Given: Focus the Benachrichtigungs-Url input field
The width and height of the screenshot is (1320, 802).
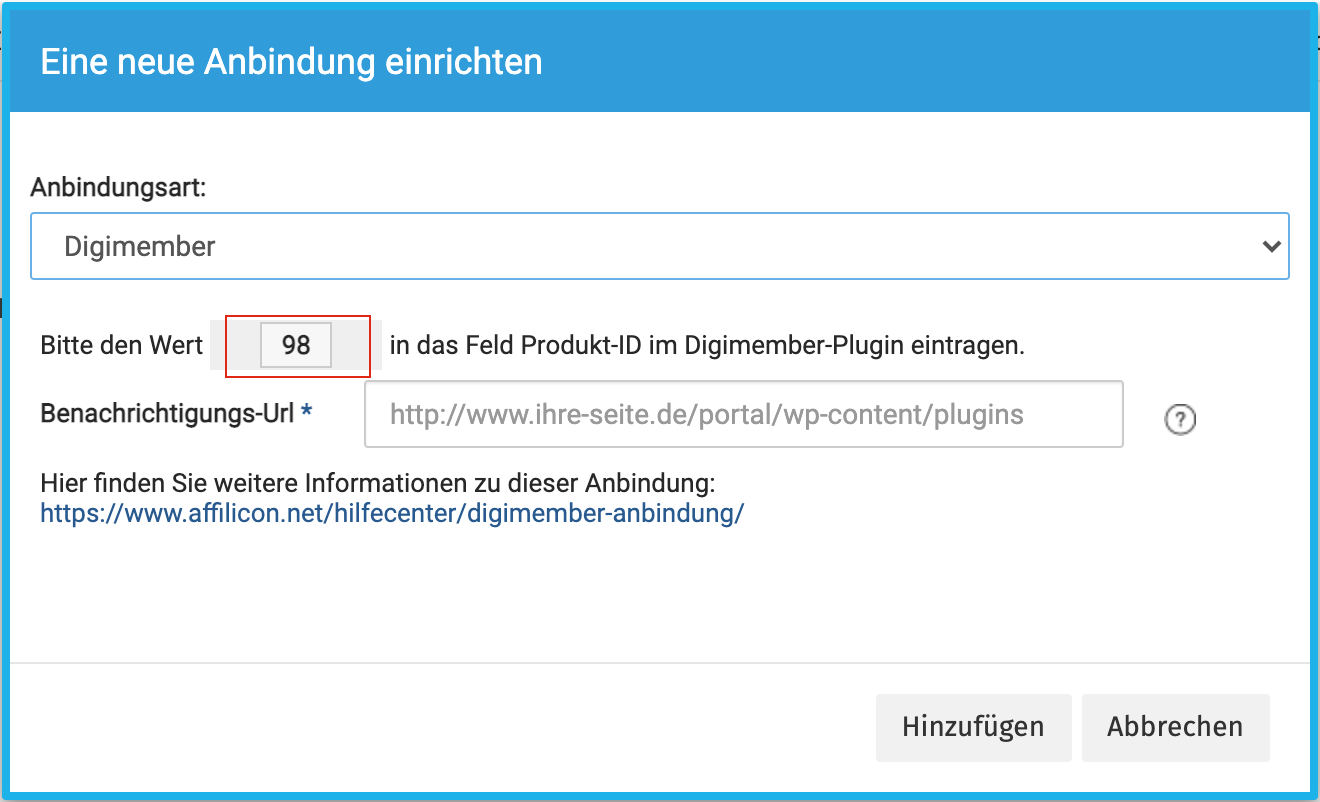Looking at the screenshot, I should pyautogui.click(x=744, y=414).
